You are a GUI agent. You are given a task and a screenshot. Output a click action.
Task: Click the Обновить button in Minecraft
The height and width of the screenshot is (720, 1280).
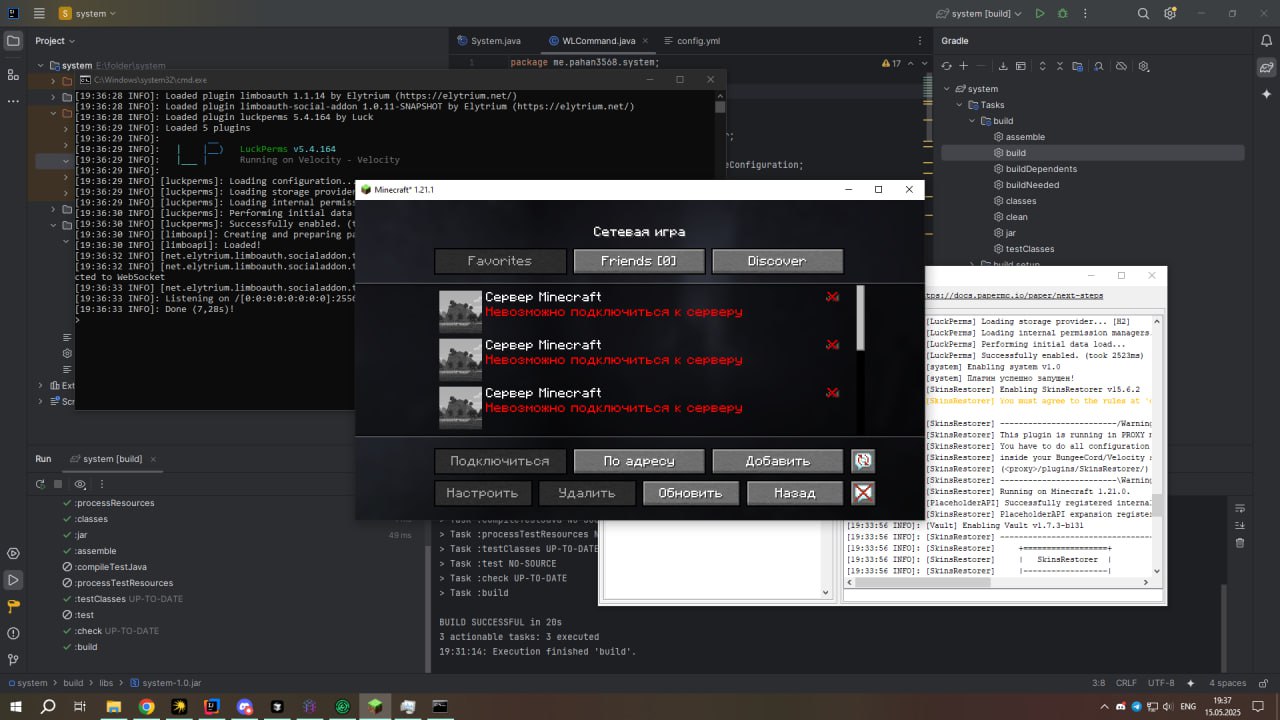[690, 493]
